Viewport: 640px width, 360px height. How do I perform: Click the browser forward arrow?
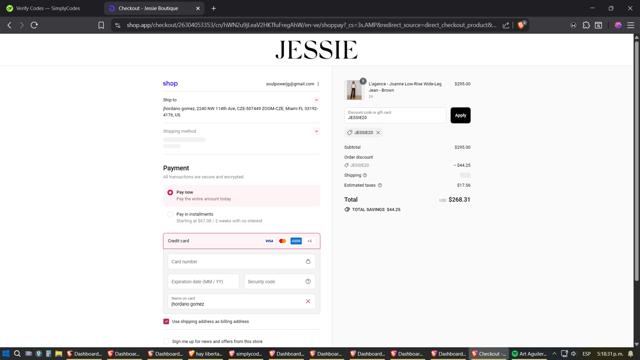coord(22,25)
